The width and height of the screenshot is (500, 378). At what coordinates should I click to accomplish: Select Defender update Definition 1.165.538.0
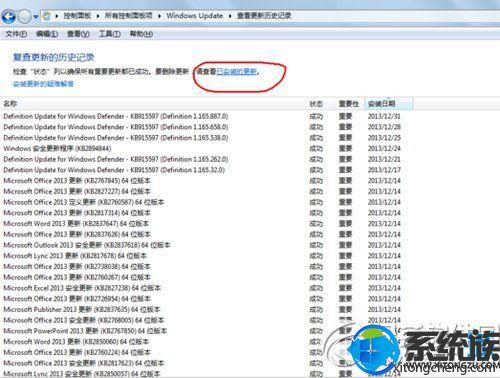click(x=116, y=138)
